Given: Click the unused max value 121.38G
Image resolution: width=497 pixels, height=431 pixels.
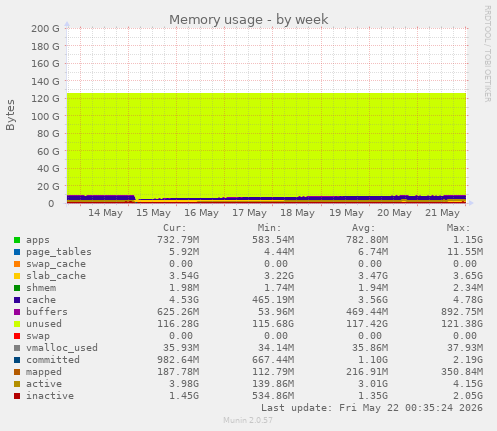Looking at the screenshot, I should coord(462,324).
